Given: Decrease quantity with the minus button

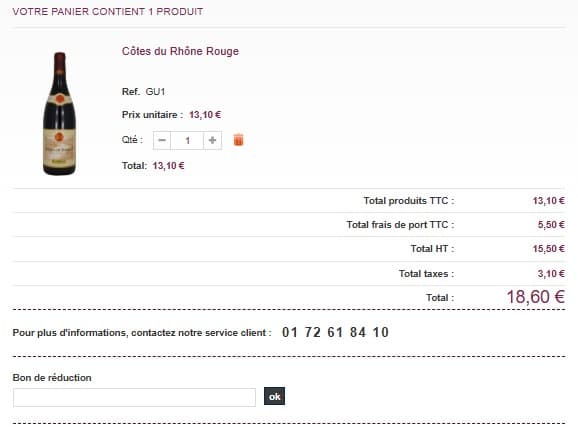Looking at the screenshot, I should (x=162, y=140).
